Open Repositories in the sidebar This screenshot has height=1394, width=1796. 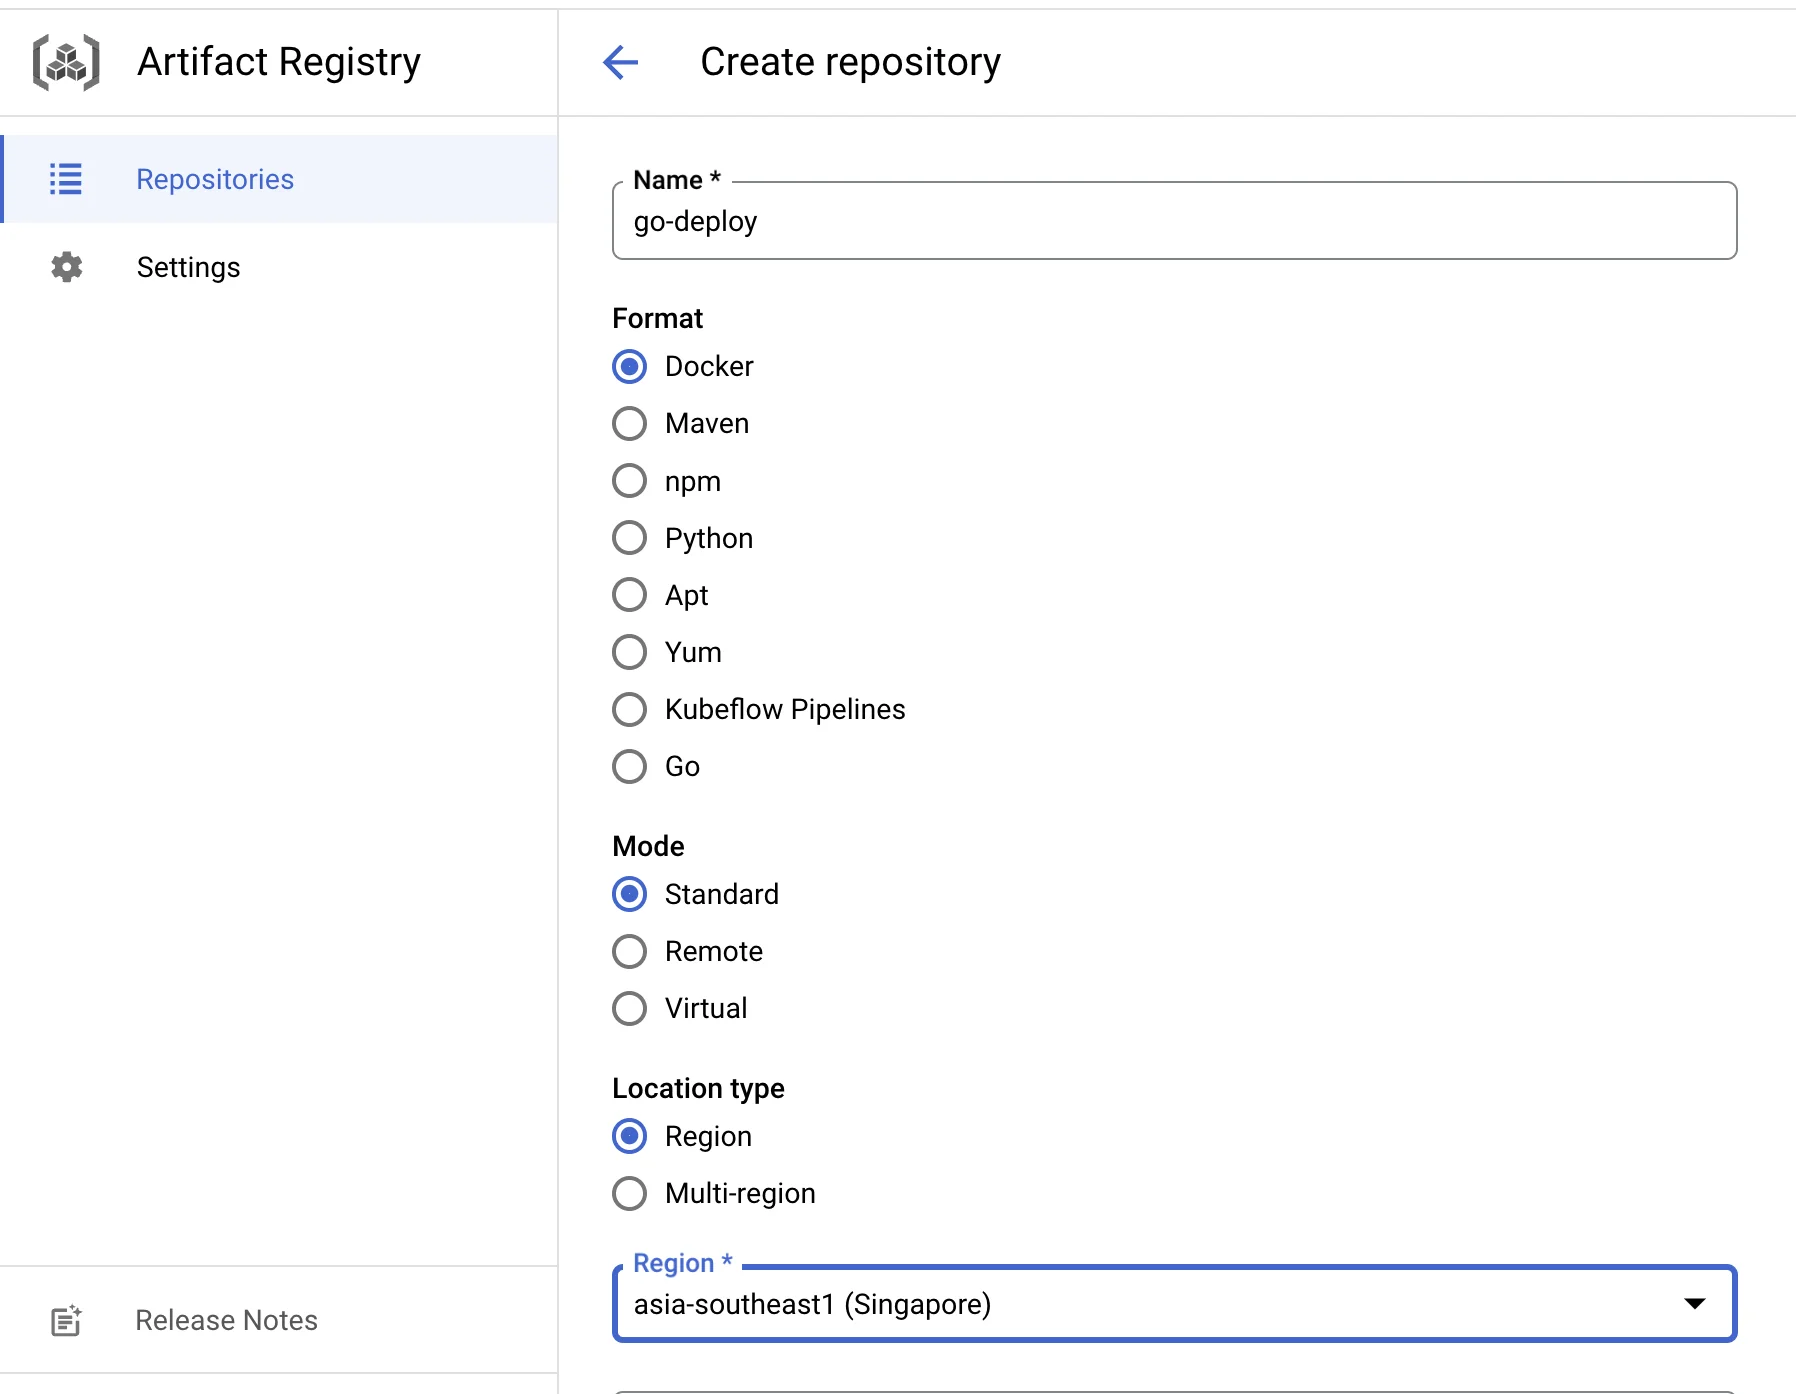[x=280, y=179]
